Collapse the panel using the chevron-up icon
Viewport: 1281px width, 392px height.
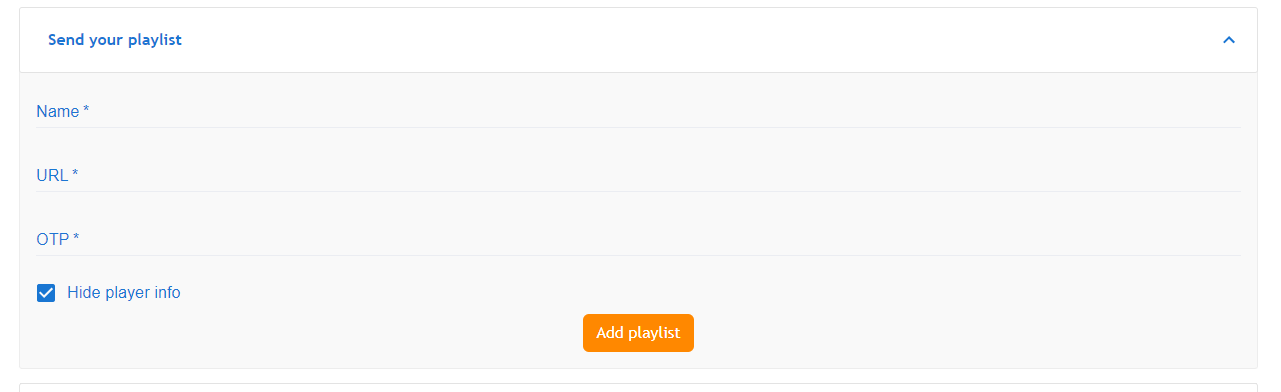click(1229, 40)
